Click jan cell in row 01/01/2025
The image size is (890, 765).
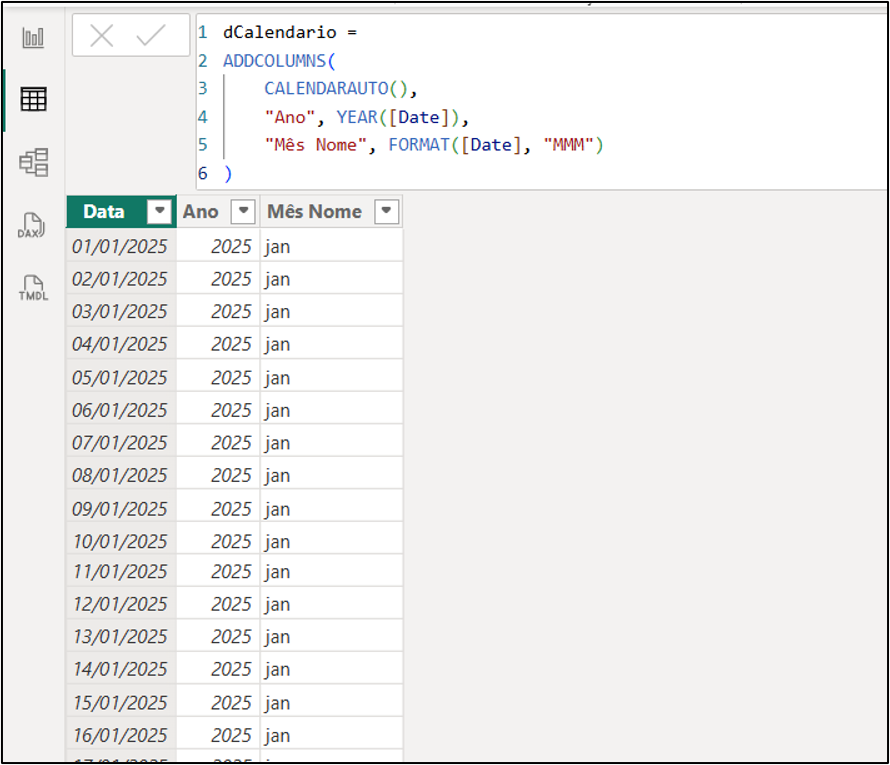click(331, 246)
